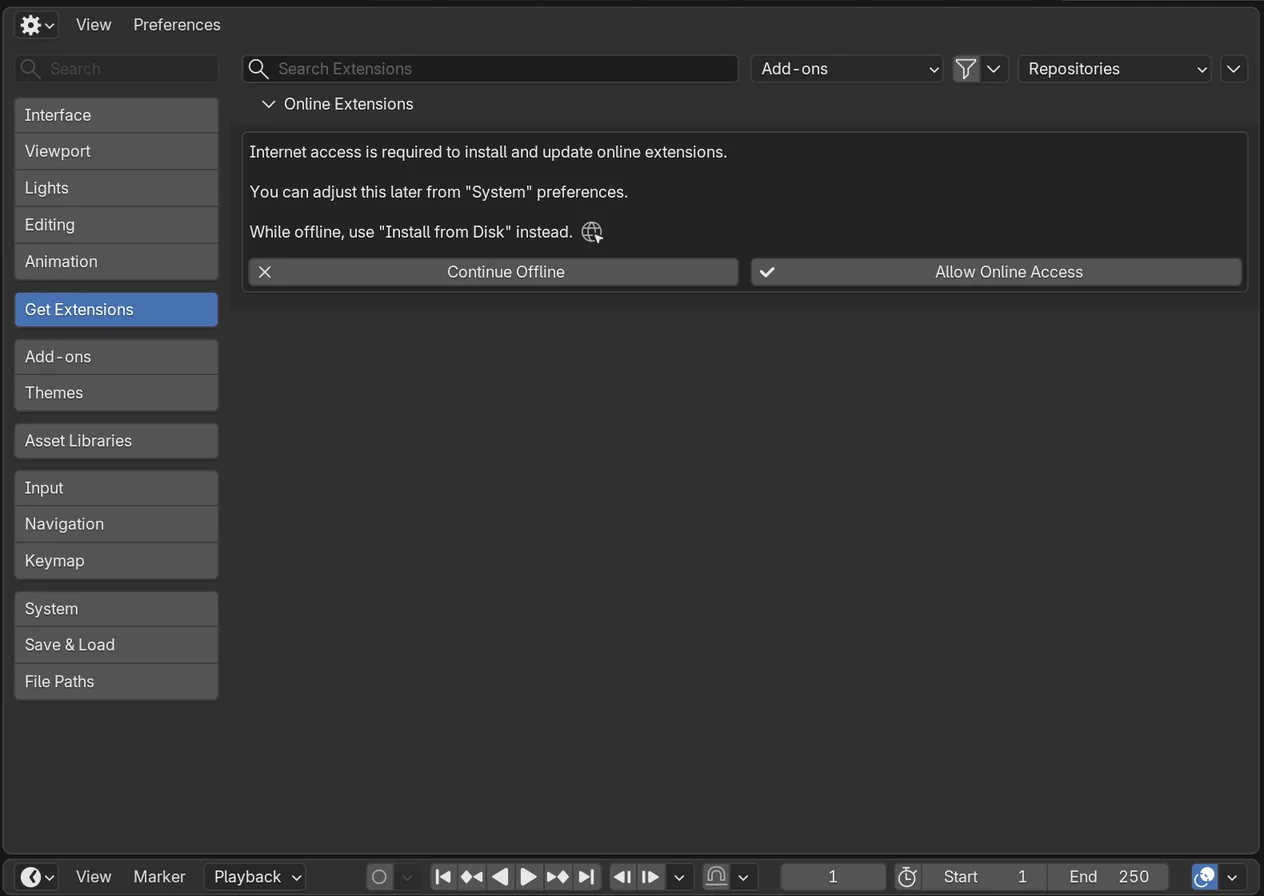Click the globe internet icon
This screenshot has width=1264, height=896.
click(x=592, y=232)
